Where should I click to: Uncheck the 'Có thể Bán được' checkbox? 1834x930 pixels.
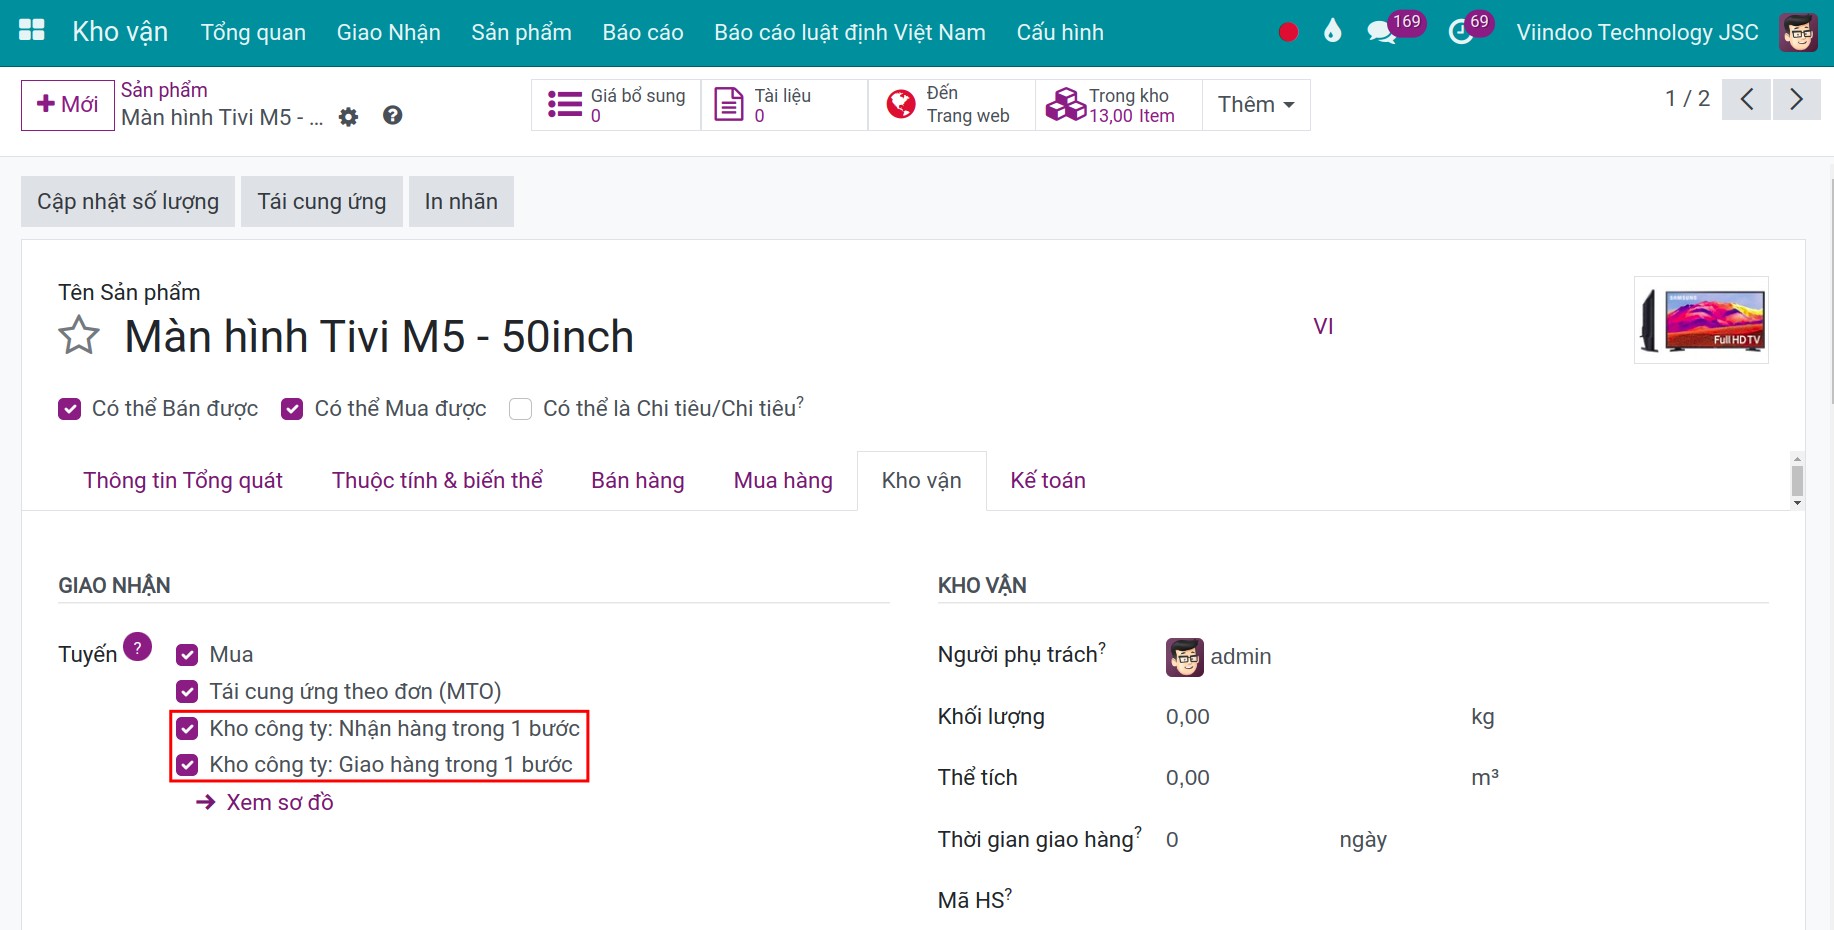coord(69,409)
